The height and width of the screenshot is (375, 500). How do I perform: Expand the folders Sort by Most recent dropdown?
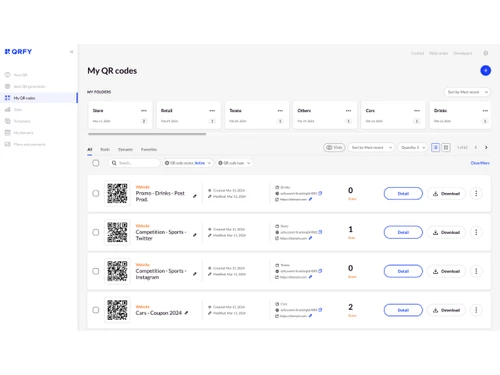[467, 92]
